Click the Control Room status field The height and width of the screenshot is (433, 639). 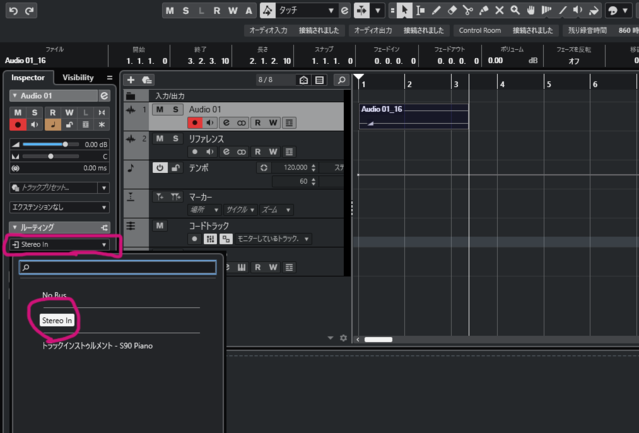(x=506, y=31)
